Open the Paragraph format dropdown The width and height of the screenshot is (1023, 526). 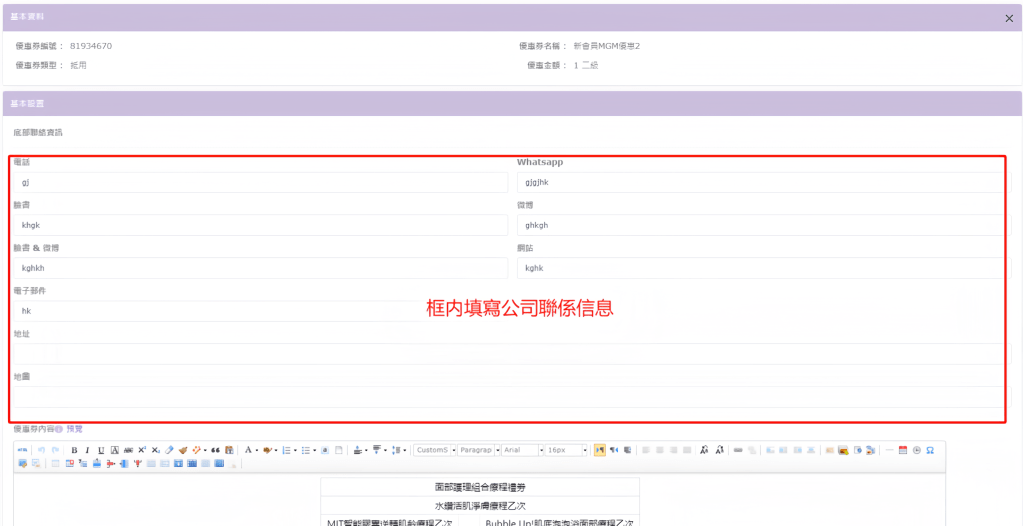point(478,450)
